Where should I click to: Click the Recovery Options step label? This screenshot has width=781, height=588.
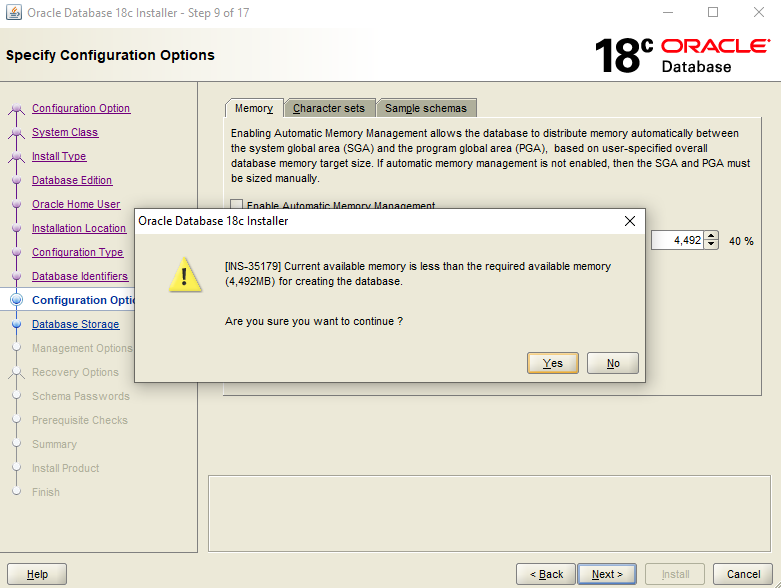pyautogui.click(x=75, y=372)
